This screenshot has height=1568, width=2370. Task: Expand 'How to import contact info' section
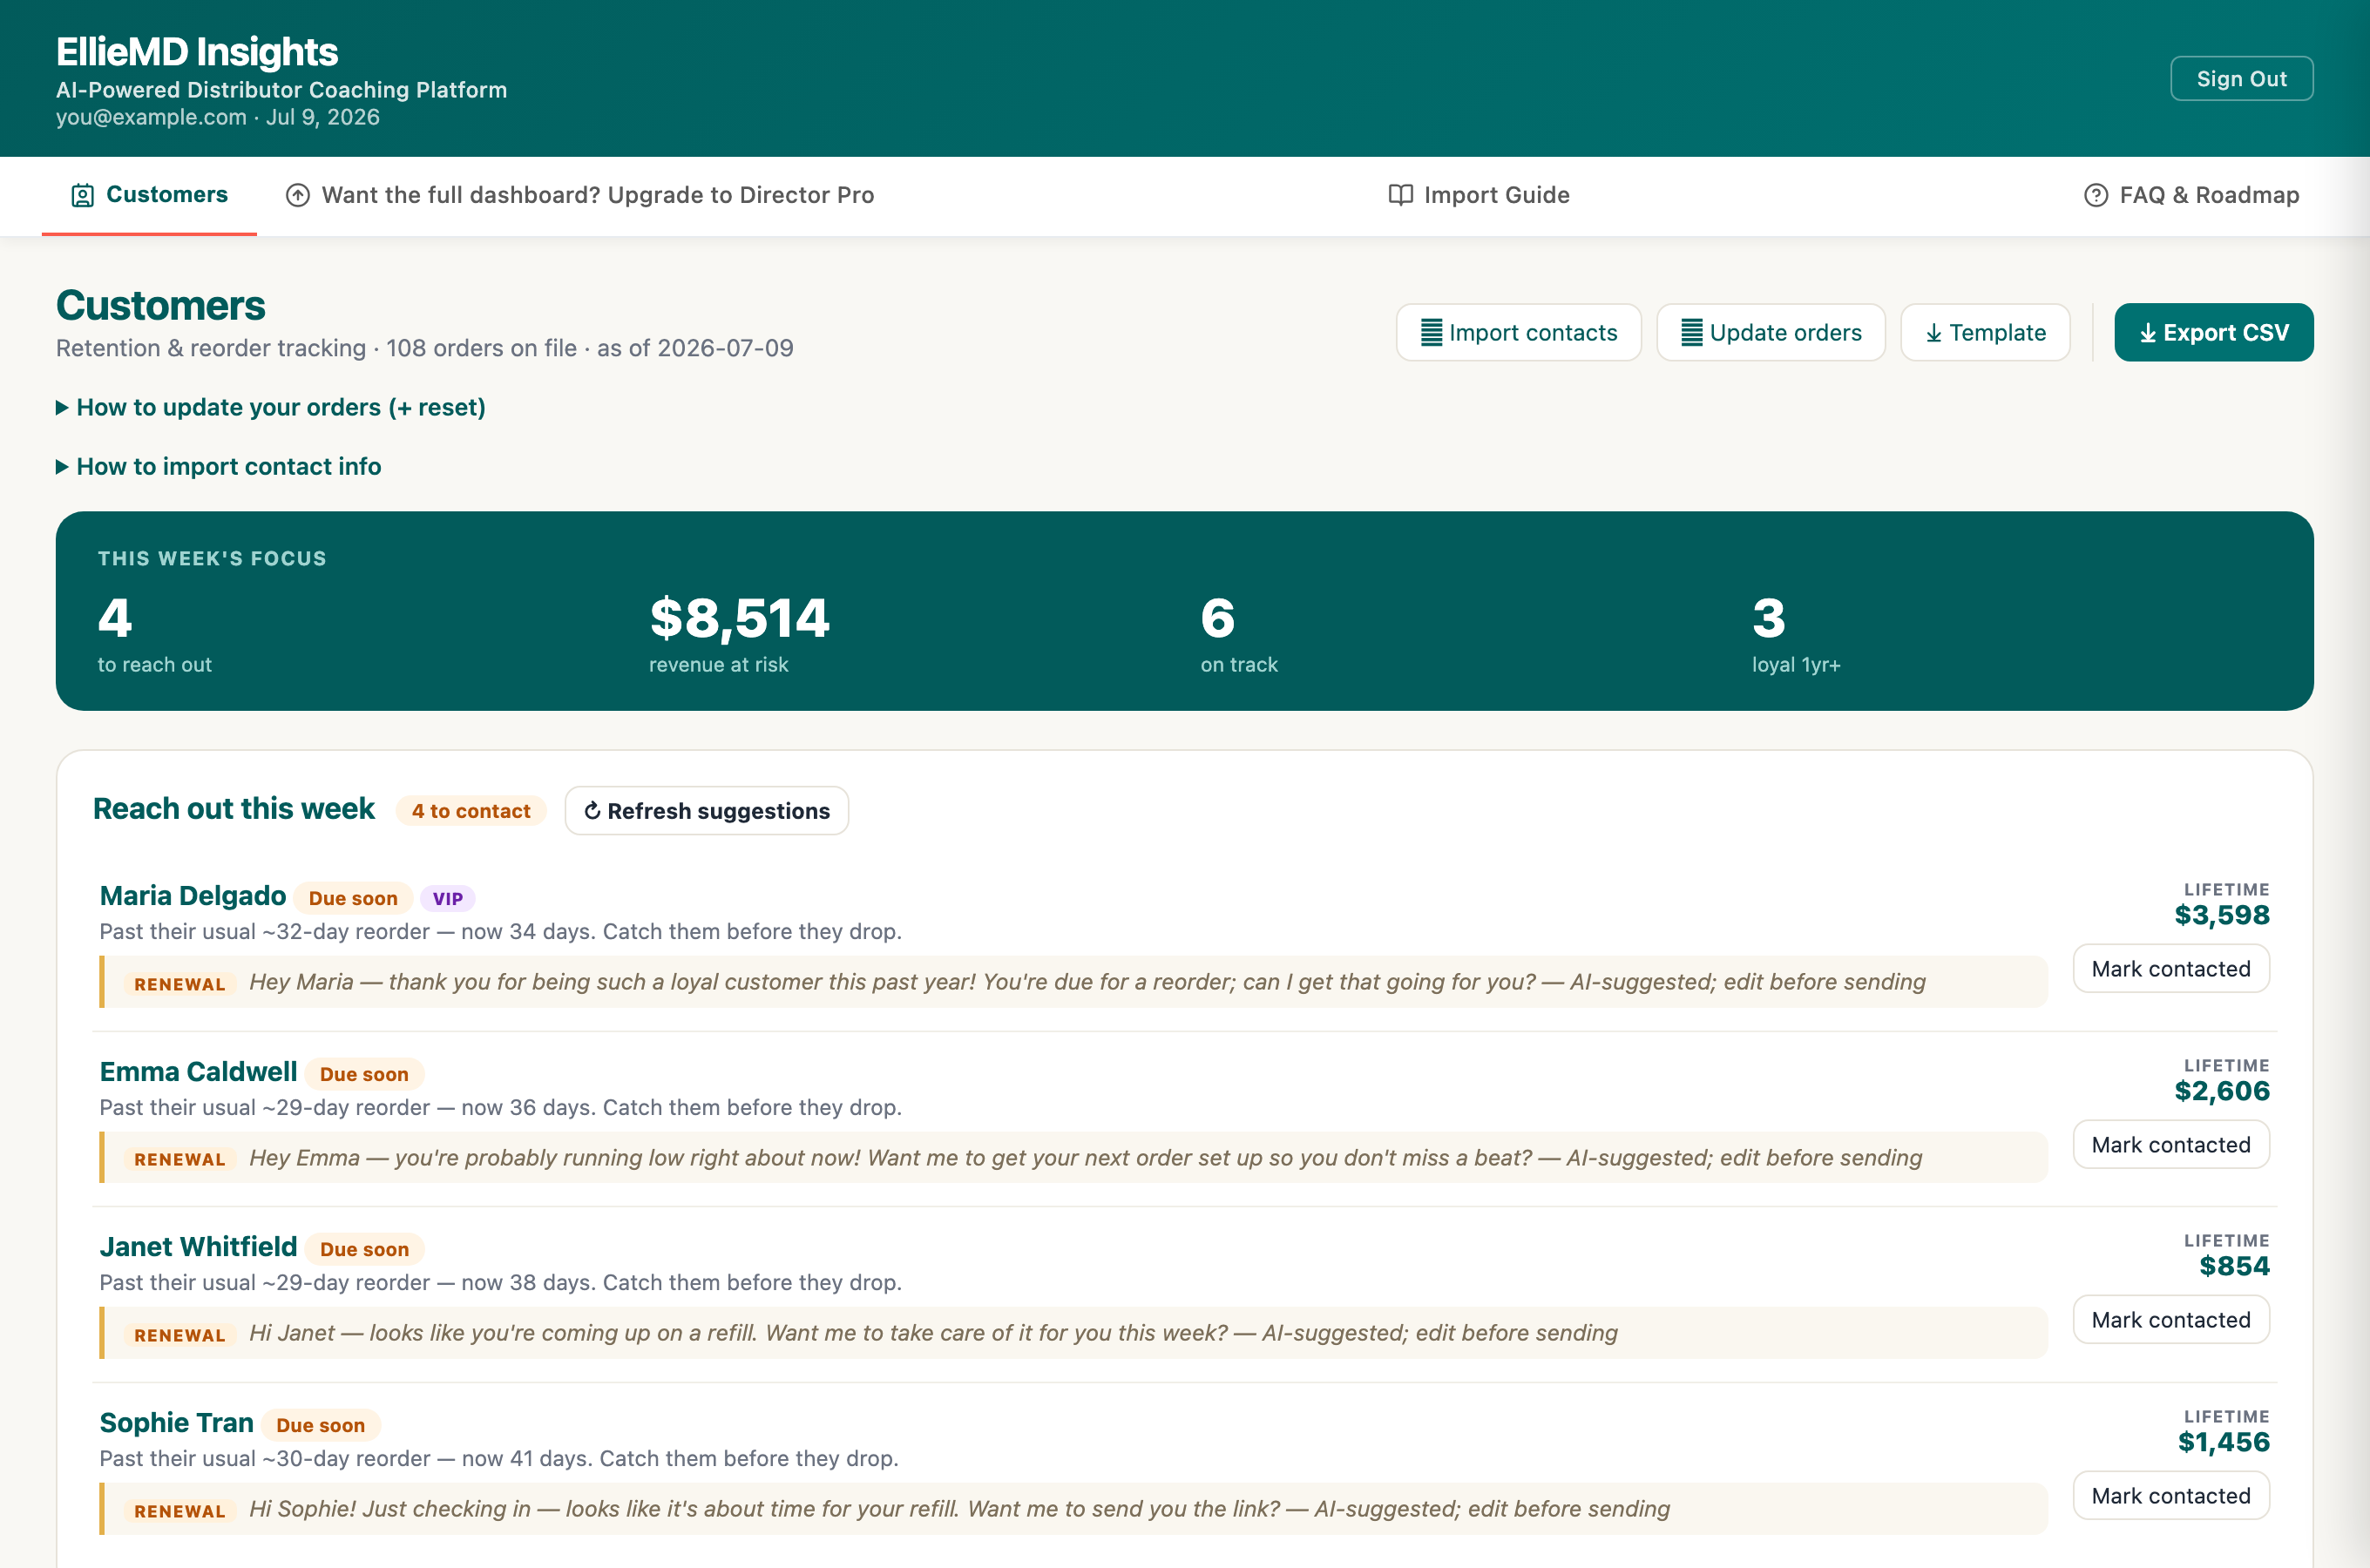(x=219, y=466)
